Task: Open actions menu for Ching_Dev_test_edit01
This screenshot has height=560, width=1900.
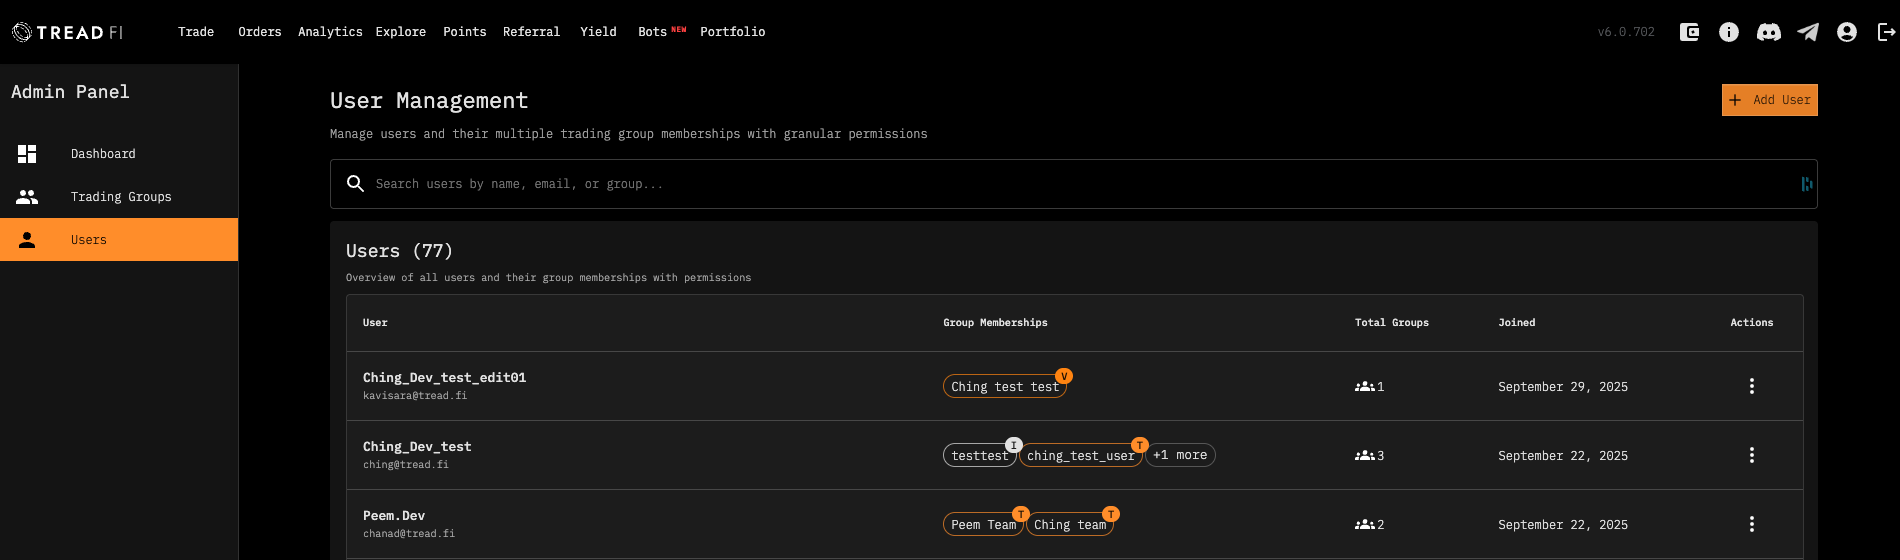Action: [x=1751, y=386]
